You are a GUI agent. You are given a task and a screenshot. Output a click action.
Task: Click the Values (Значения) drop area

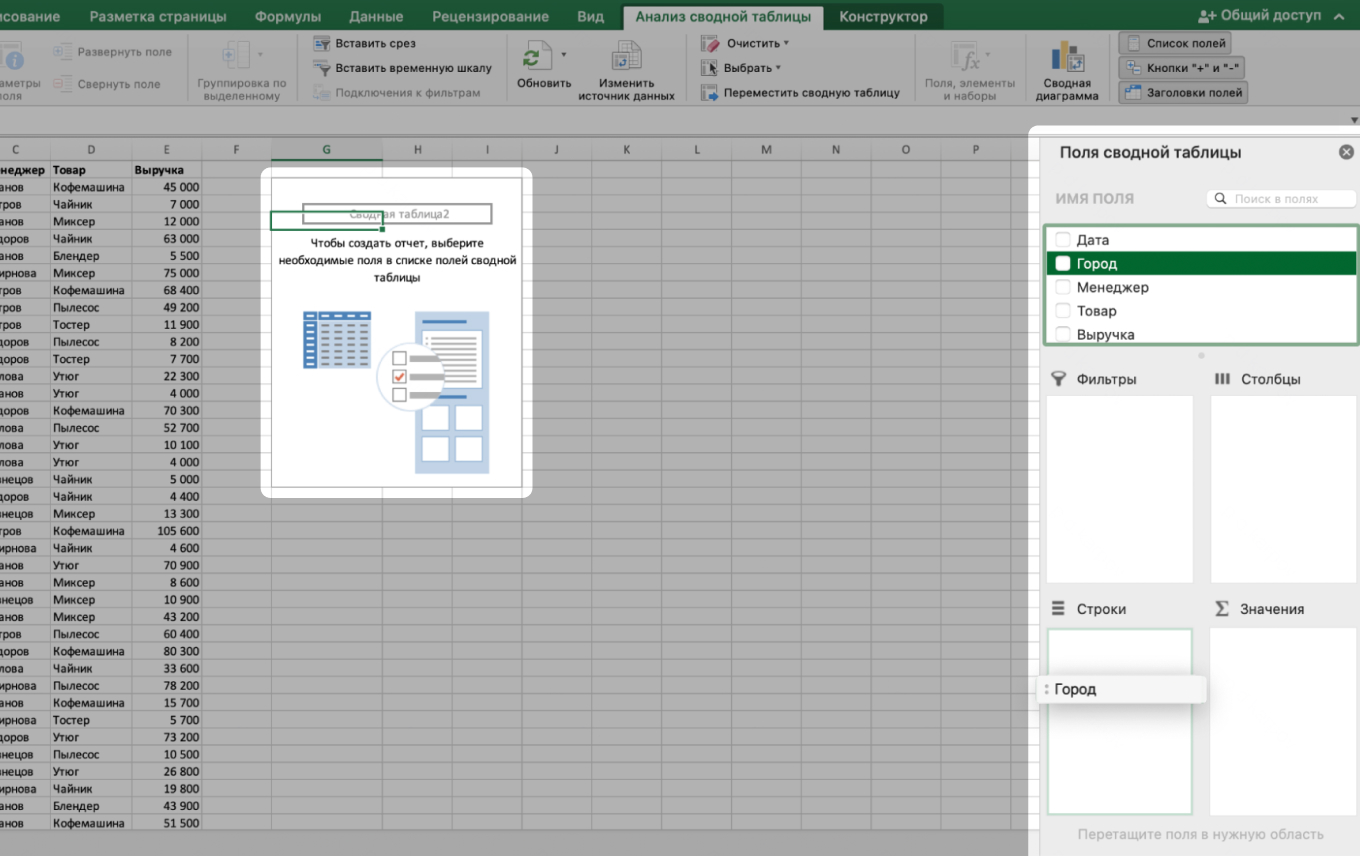tap(1284, 721)
